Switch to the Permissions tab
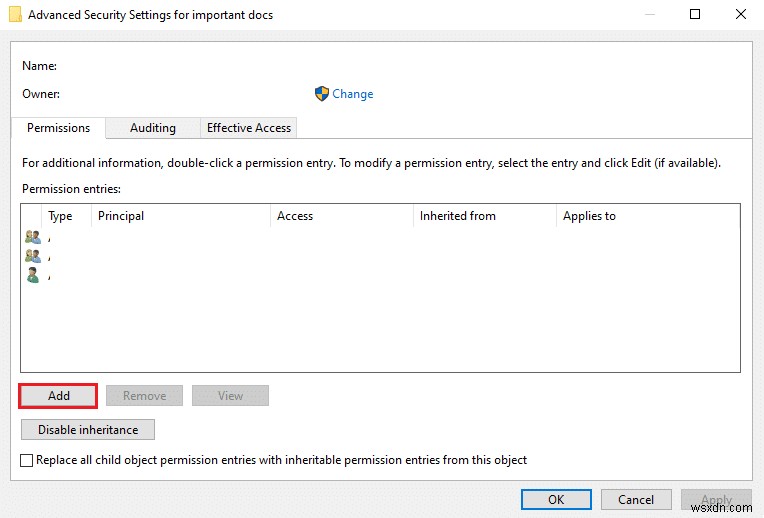Image resolution: width=764 pixels, height=518 pixels. tap(58, 128)
